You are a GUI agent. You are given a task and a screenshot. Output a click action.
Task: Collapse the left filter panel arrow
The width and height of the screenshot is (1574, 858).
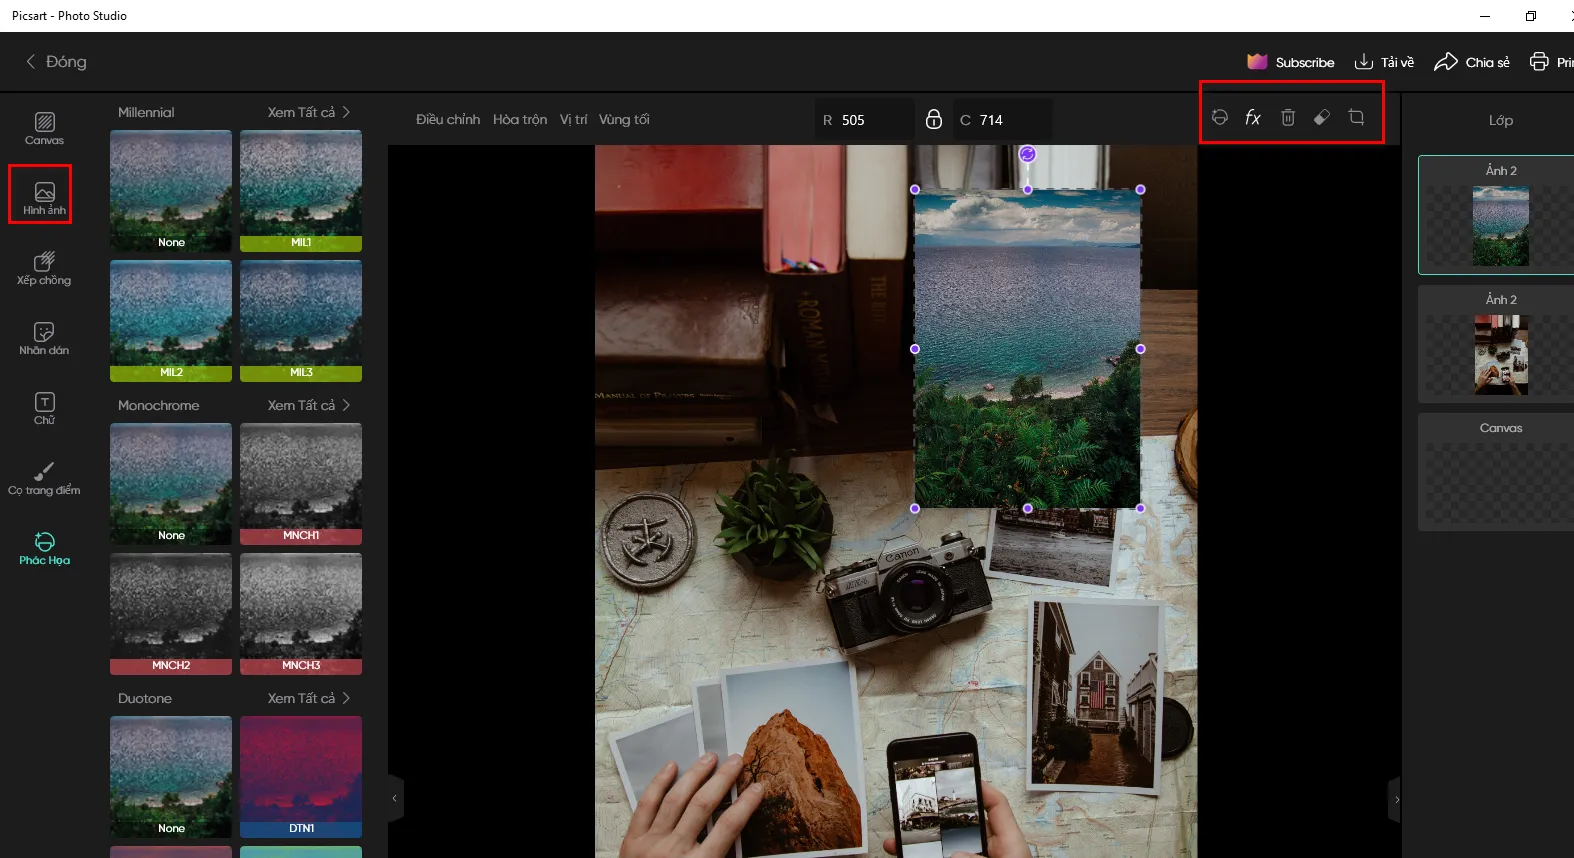pos(395,798)
